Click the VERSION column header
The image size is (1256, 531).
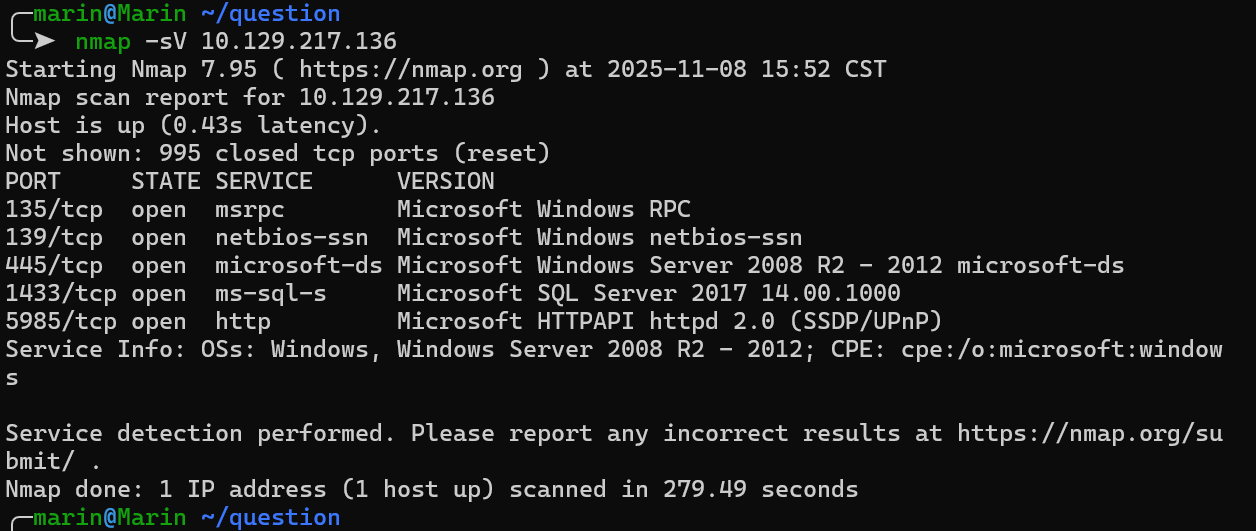(445, 182)
